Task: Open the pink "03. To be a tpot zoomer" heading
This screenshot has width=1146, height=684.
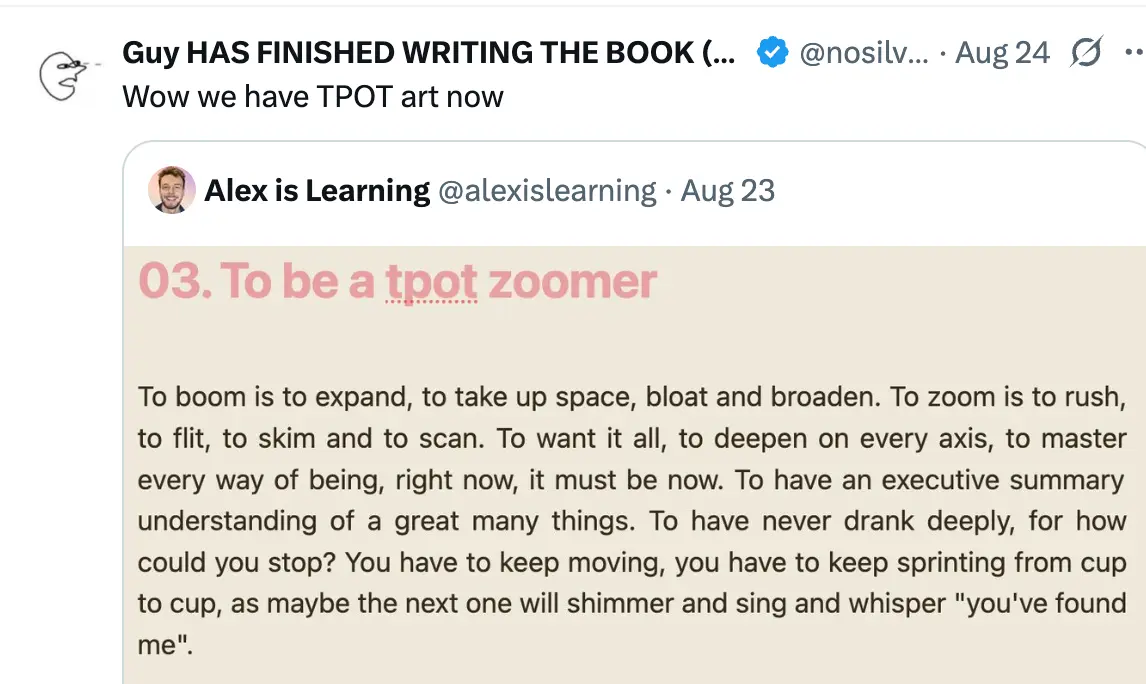Action: pos(397,281)
